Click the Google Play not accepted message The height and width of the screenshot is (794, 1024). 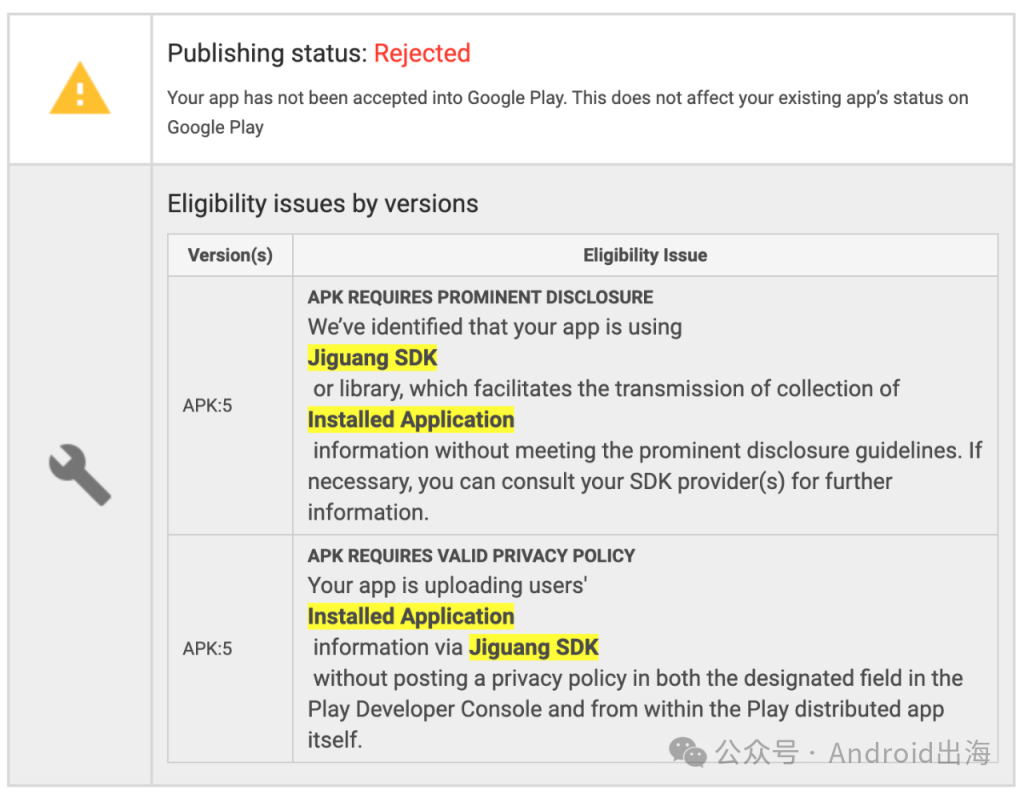coord(568,112)
